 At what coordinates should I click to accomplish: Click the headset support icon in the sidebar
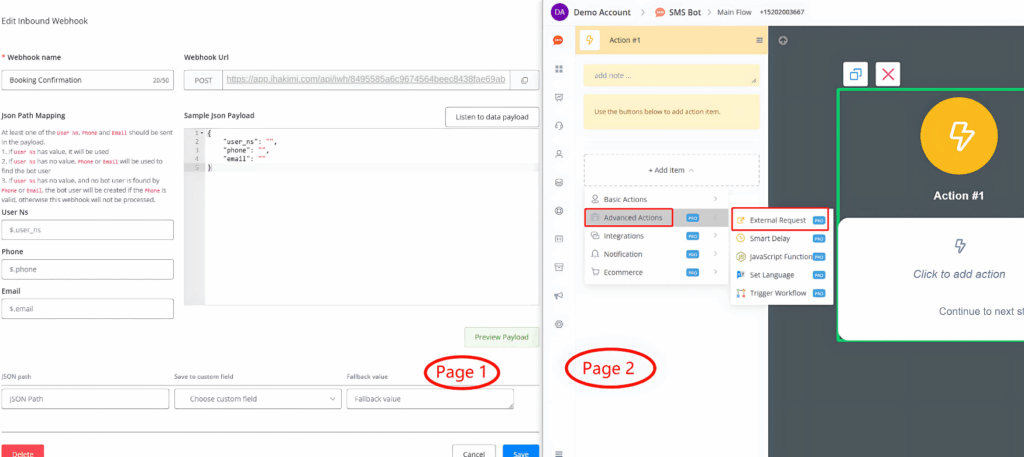(x=559, y=125)
